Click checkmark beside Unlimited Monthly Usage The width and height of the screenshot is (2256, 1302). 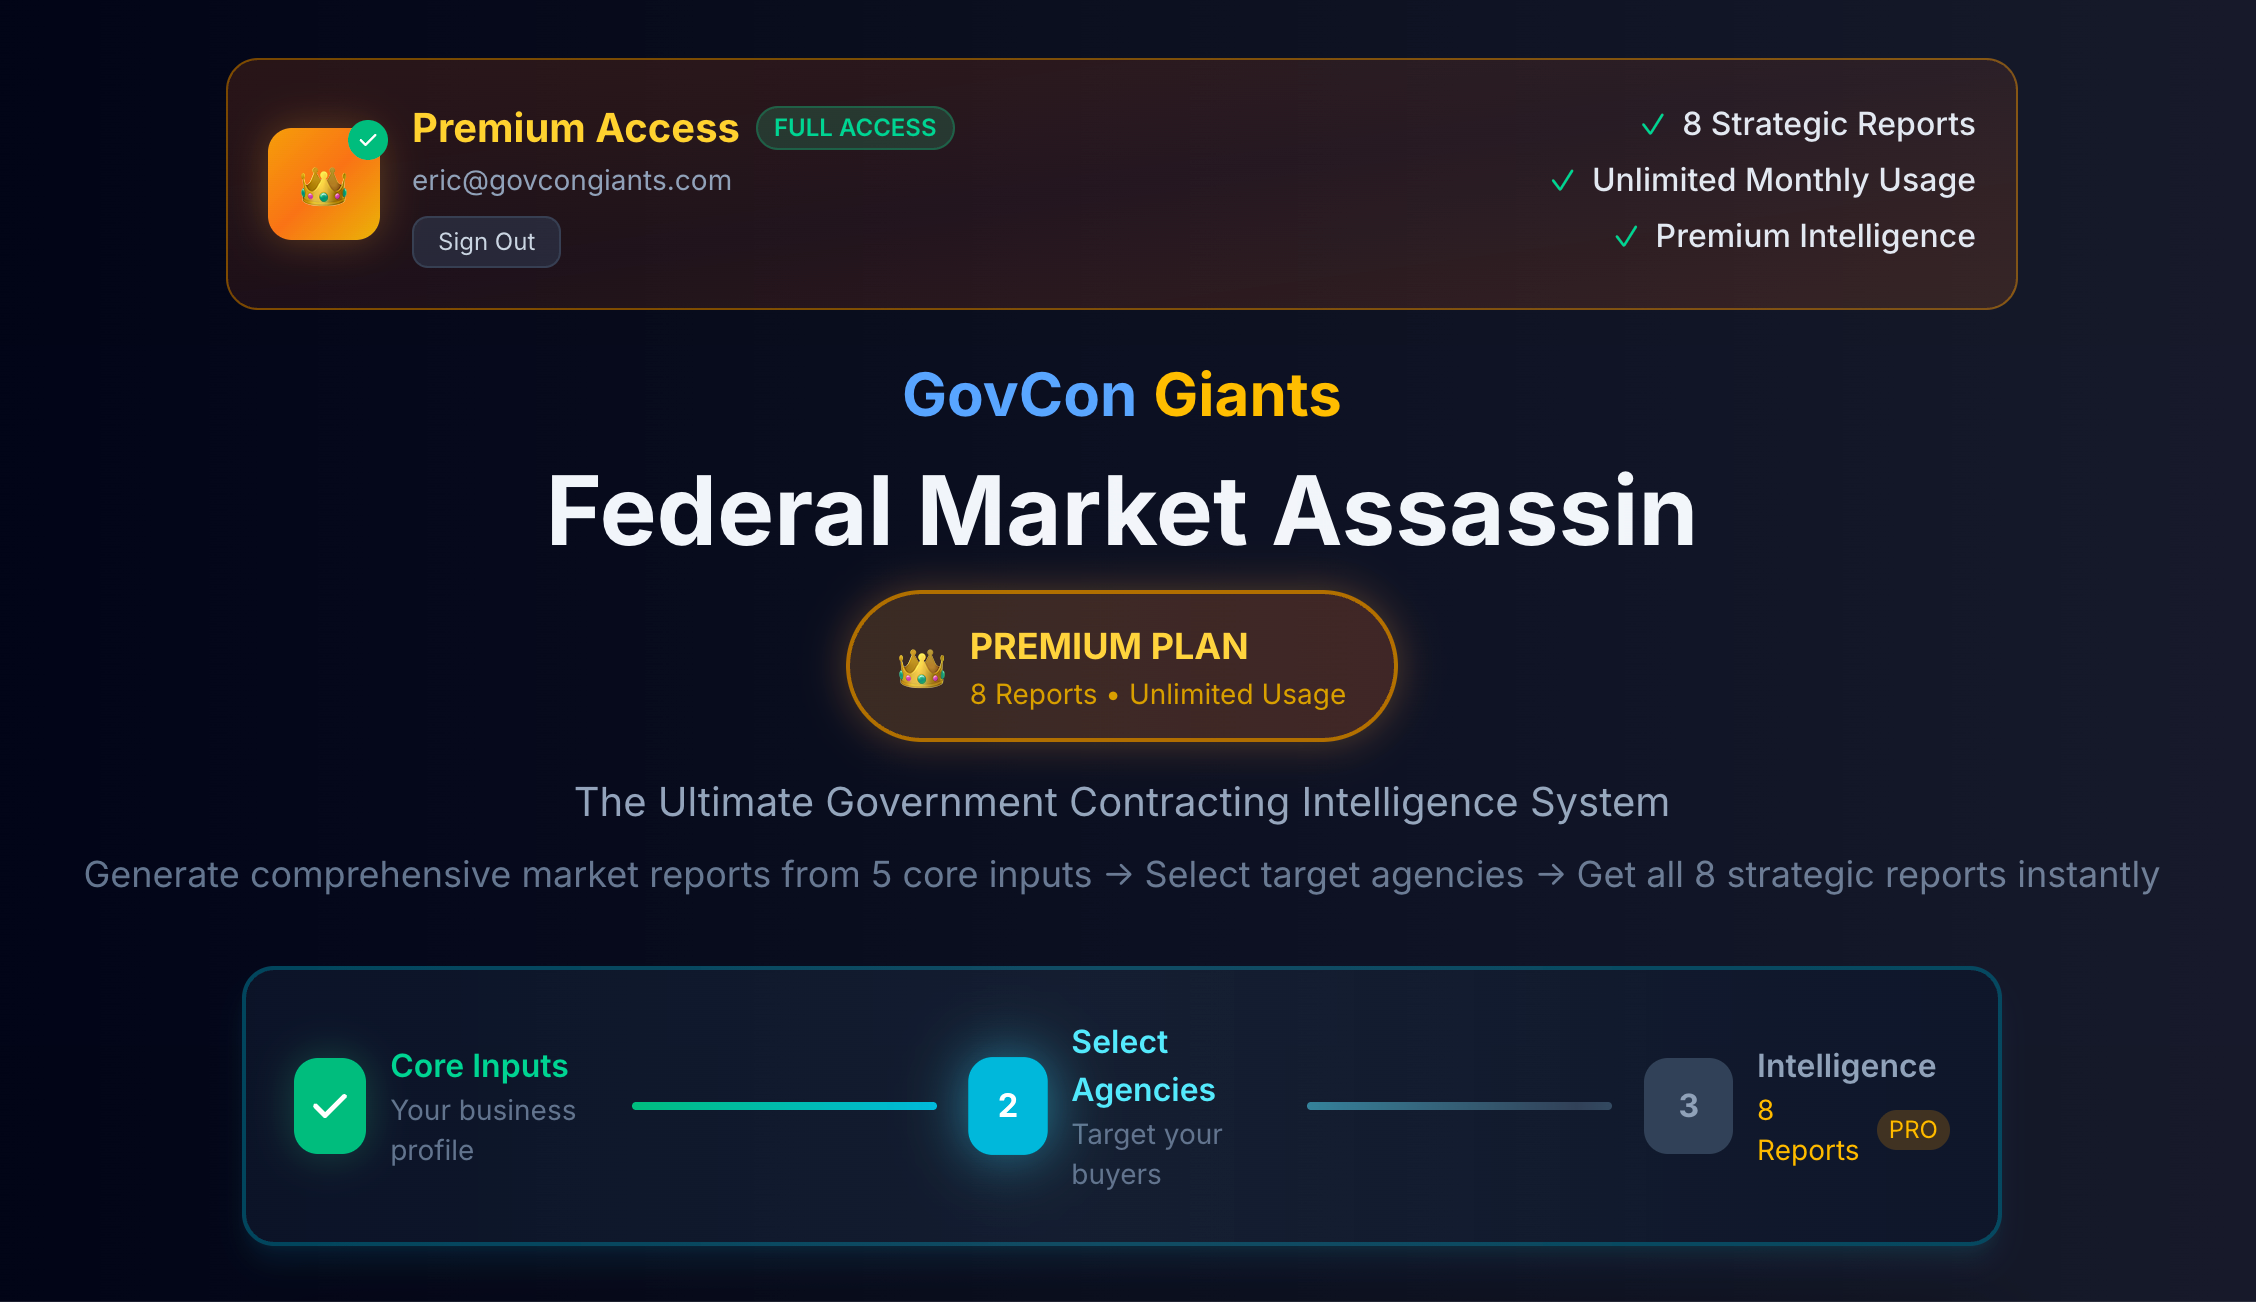(x=1562, y=181)
